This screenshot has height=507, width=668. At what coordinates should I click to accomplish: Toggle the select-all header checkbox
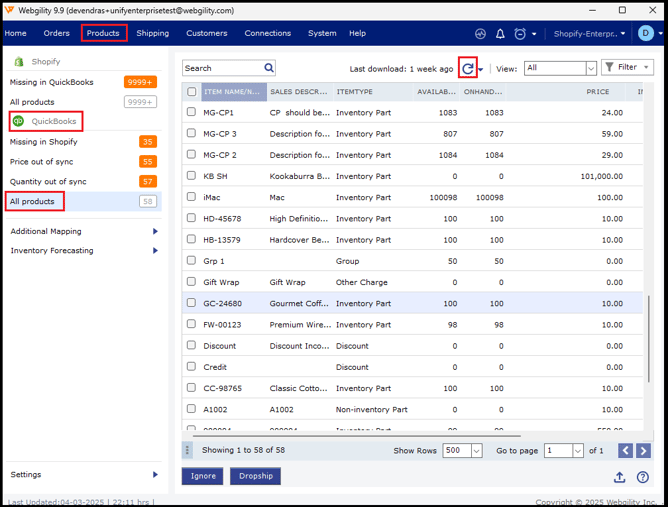pyautogui.click(x=192, y=92)
